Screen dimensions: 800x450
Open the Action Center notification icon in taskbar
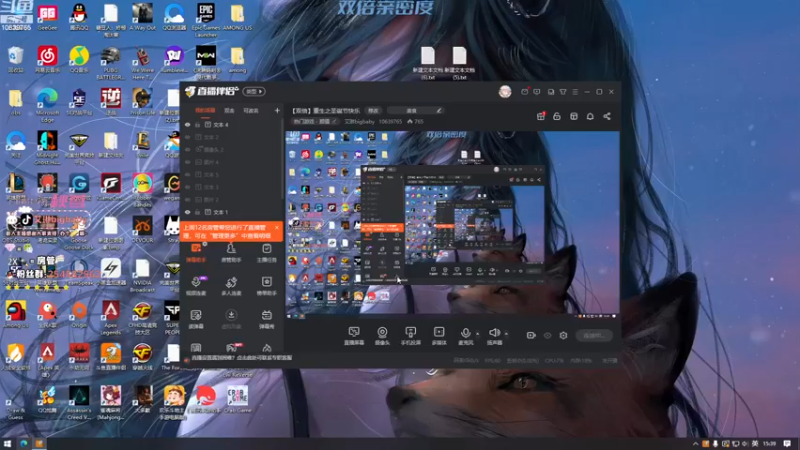pyautogui.click(x=787, y=443)
